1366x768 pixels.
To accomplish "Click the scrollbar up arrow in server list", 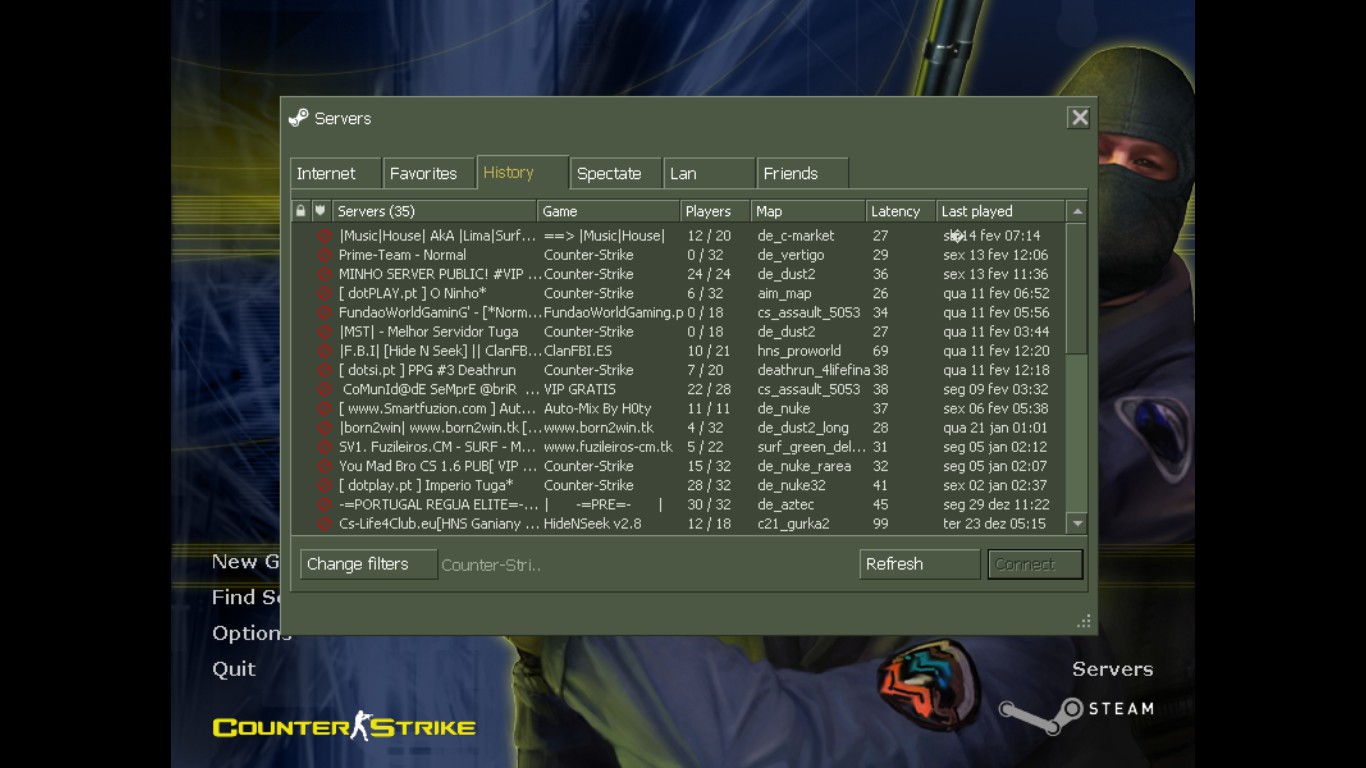I will (1077, 211).
